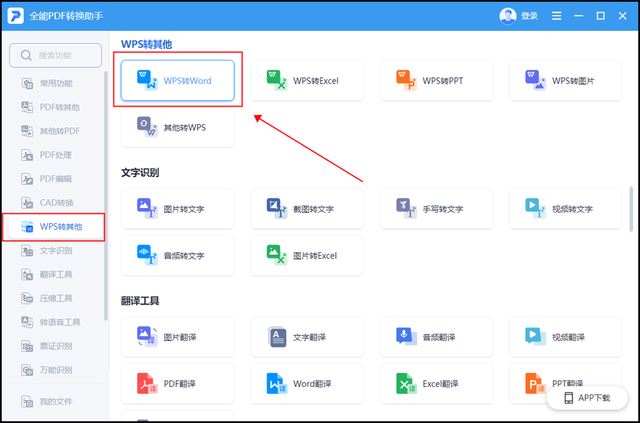Start the PPT翻译 tool

click(x=566, y=384)
